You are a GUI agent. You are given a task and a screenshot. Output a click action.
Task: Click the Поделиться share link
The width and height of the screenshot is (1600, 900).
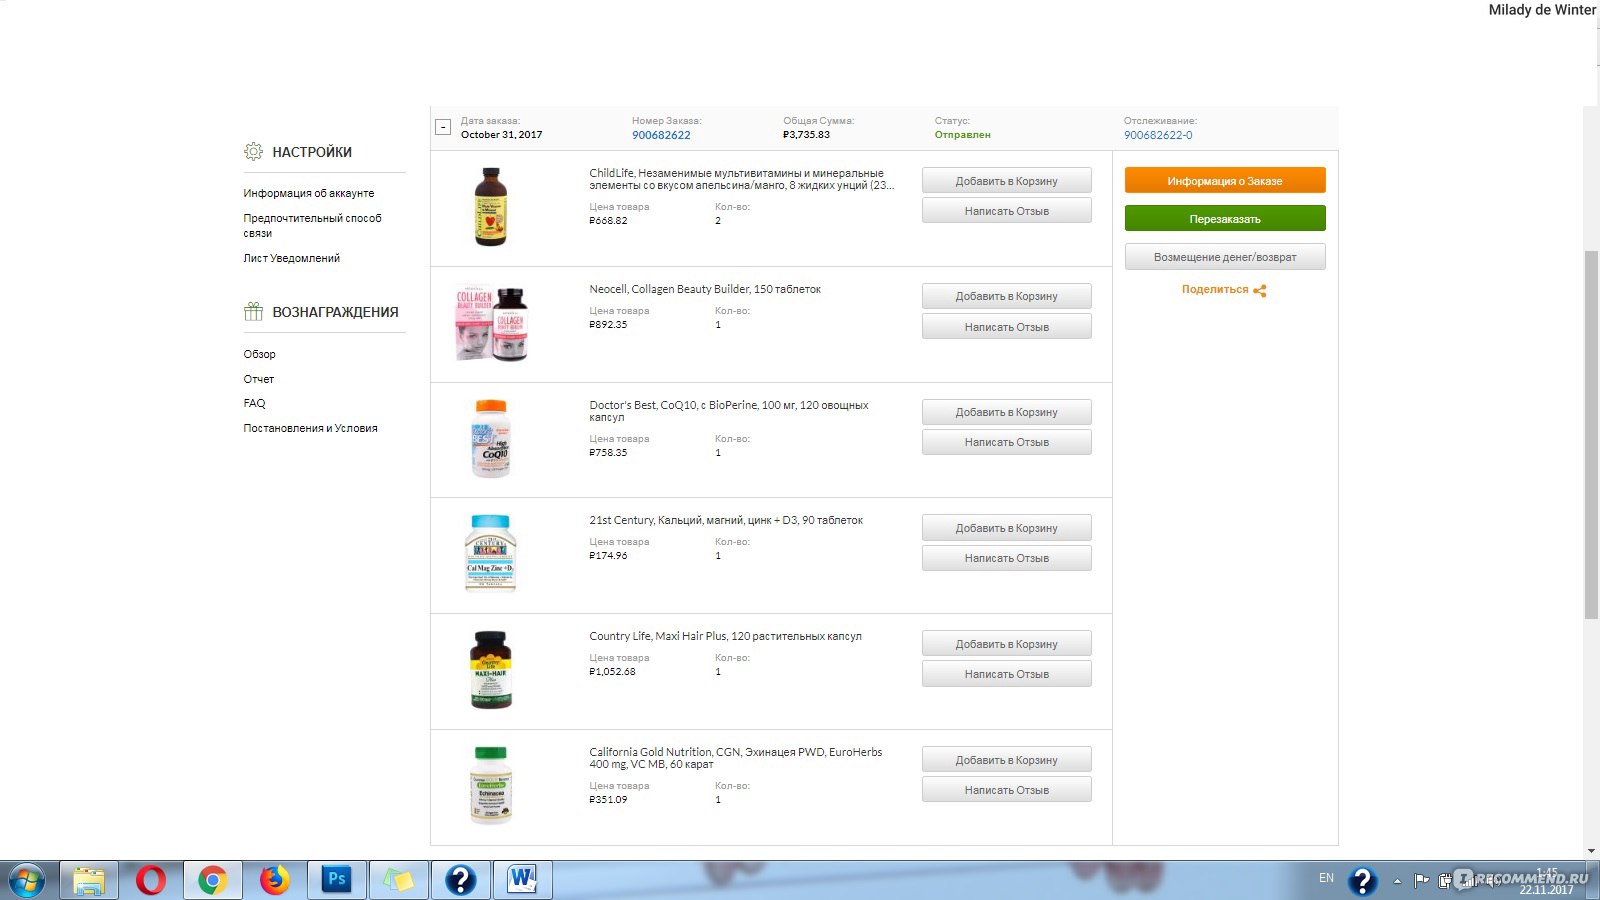(x=1215, y=290)
